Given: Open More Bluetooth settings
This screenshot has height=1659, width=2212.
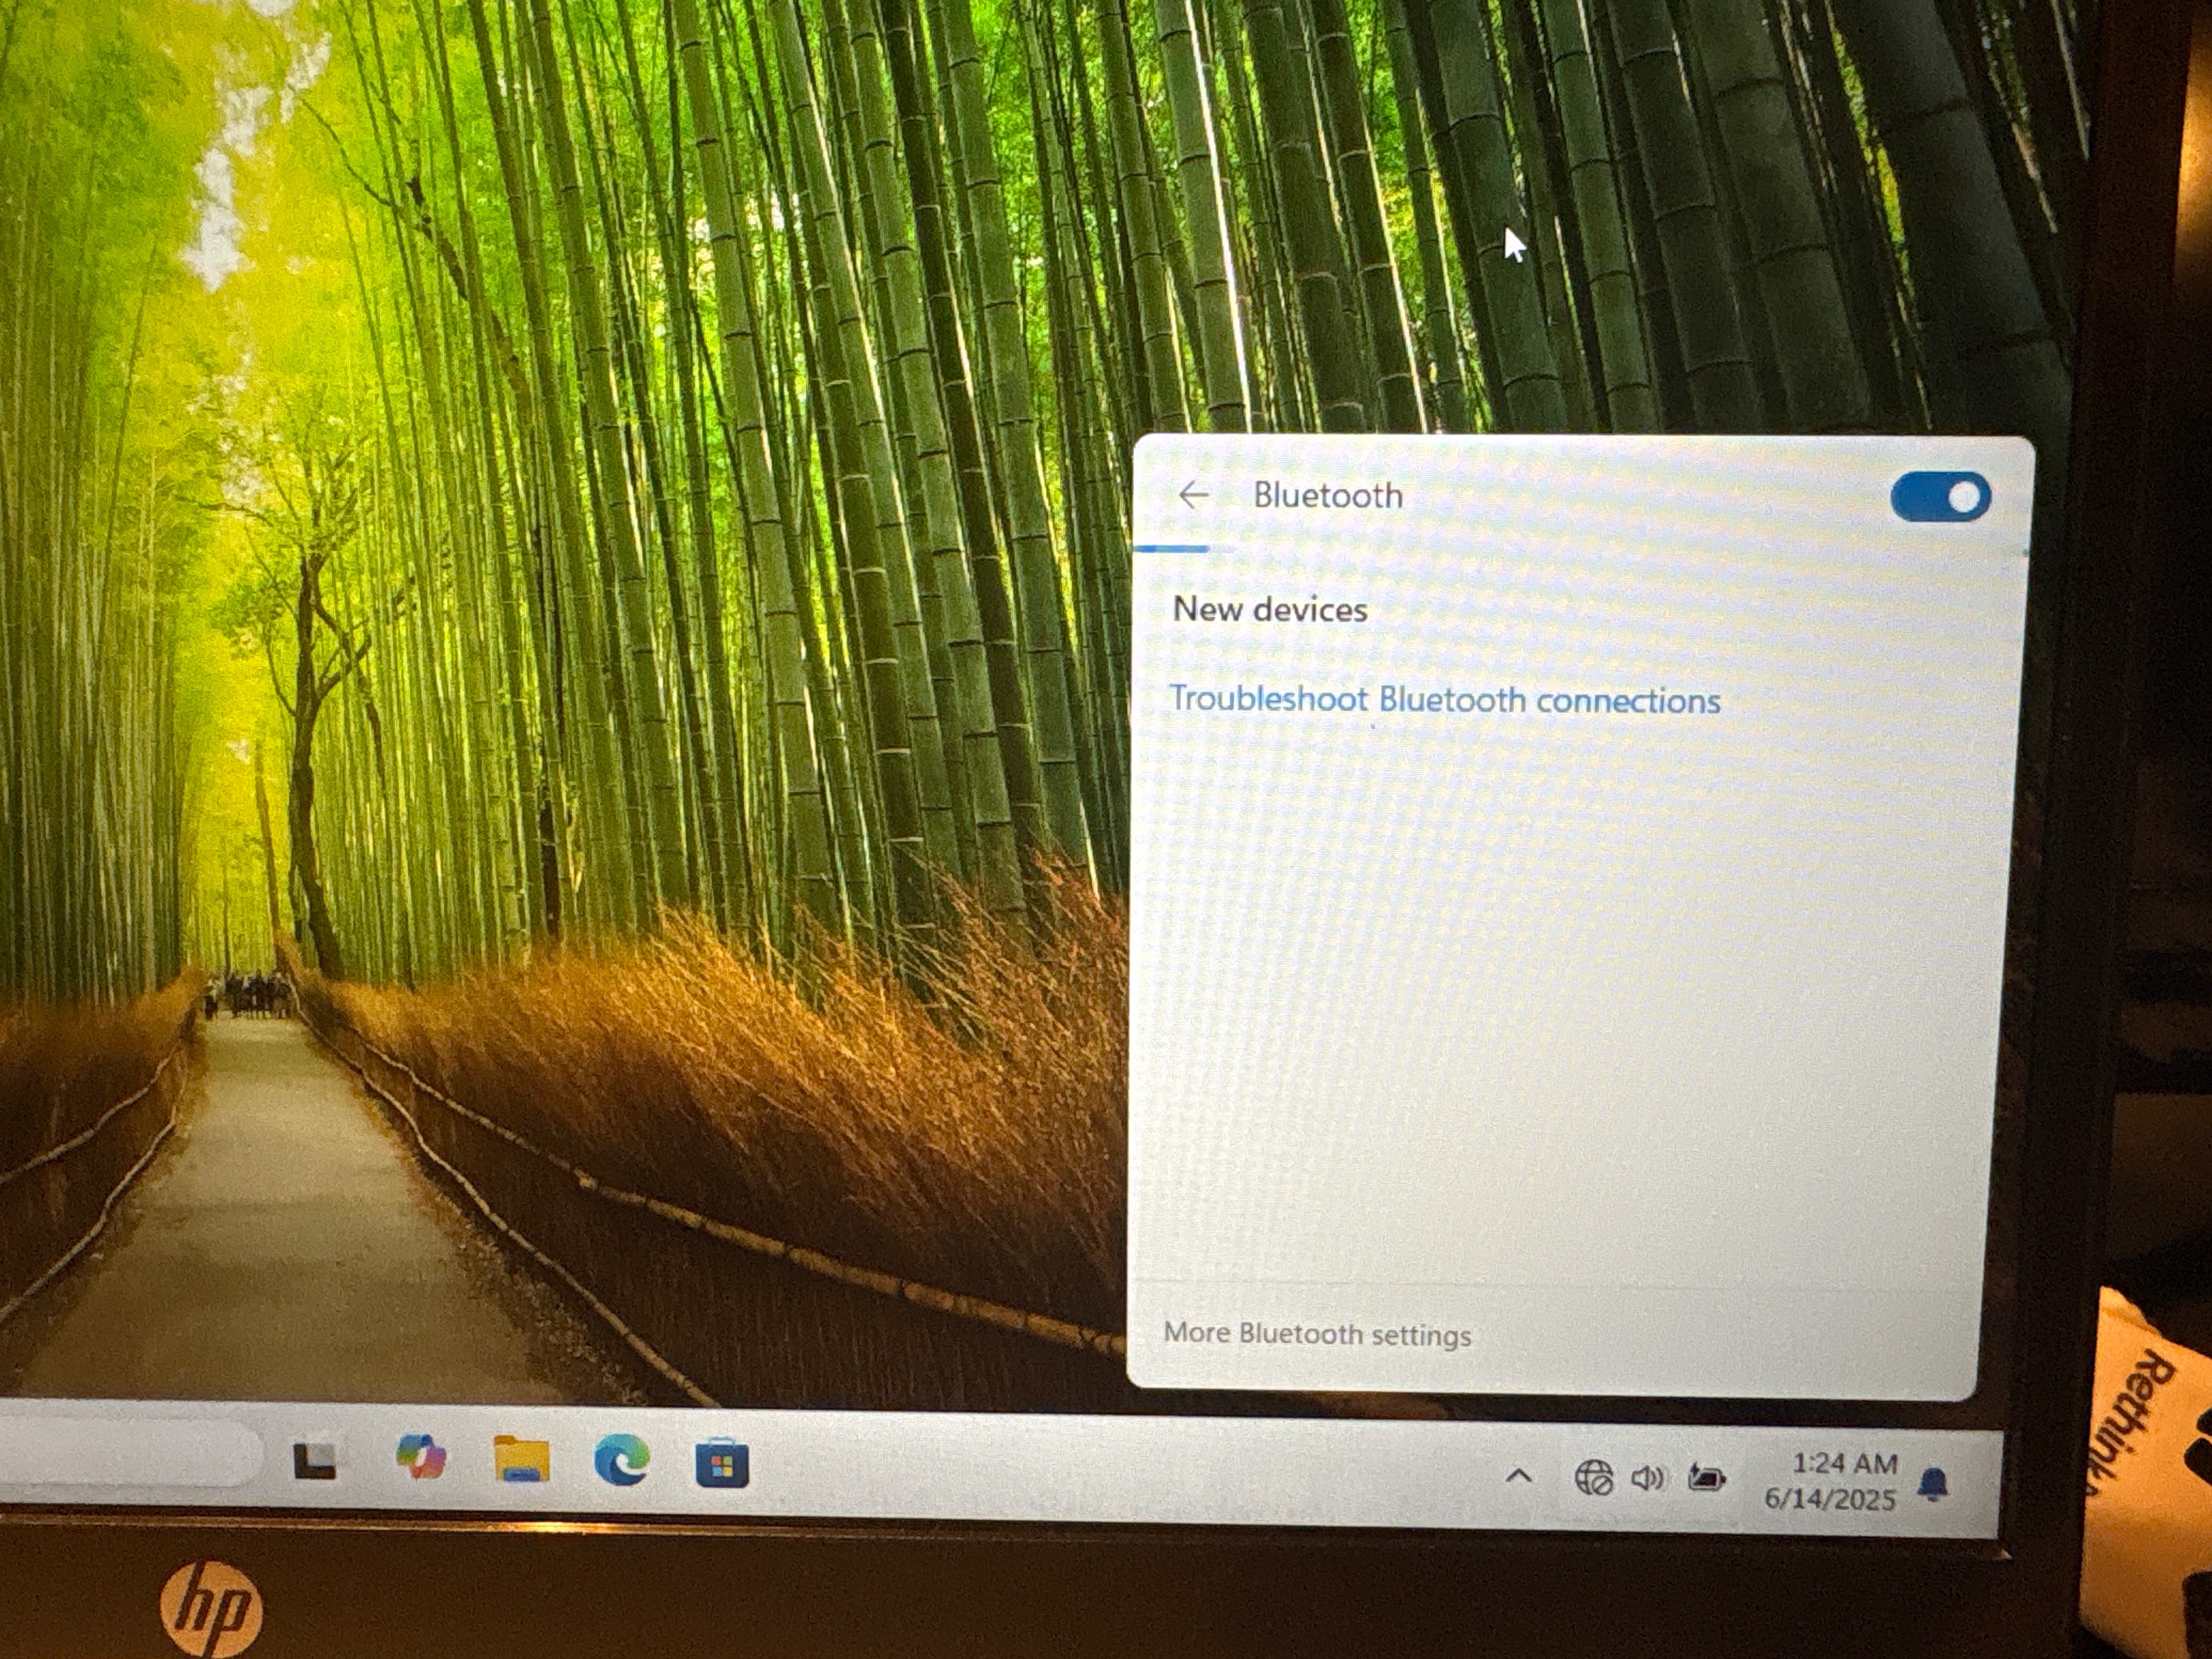Looking at the screenshot, I should [1317, 1333].
